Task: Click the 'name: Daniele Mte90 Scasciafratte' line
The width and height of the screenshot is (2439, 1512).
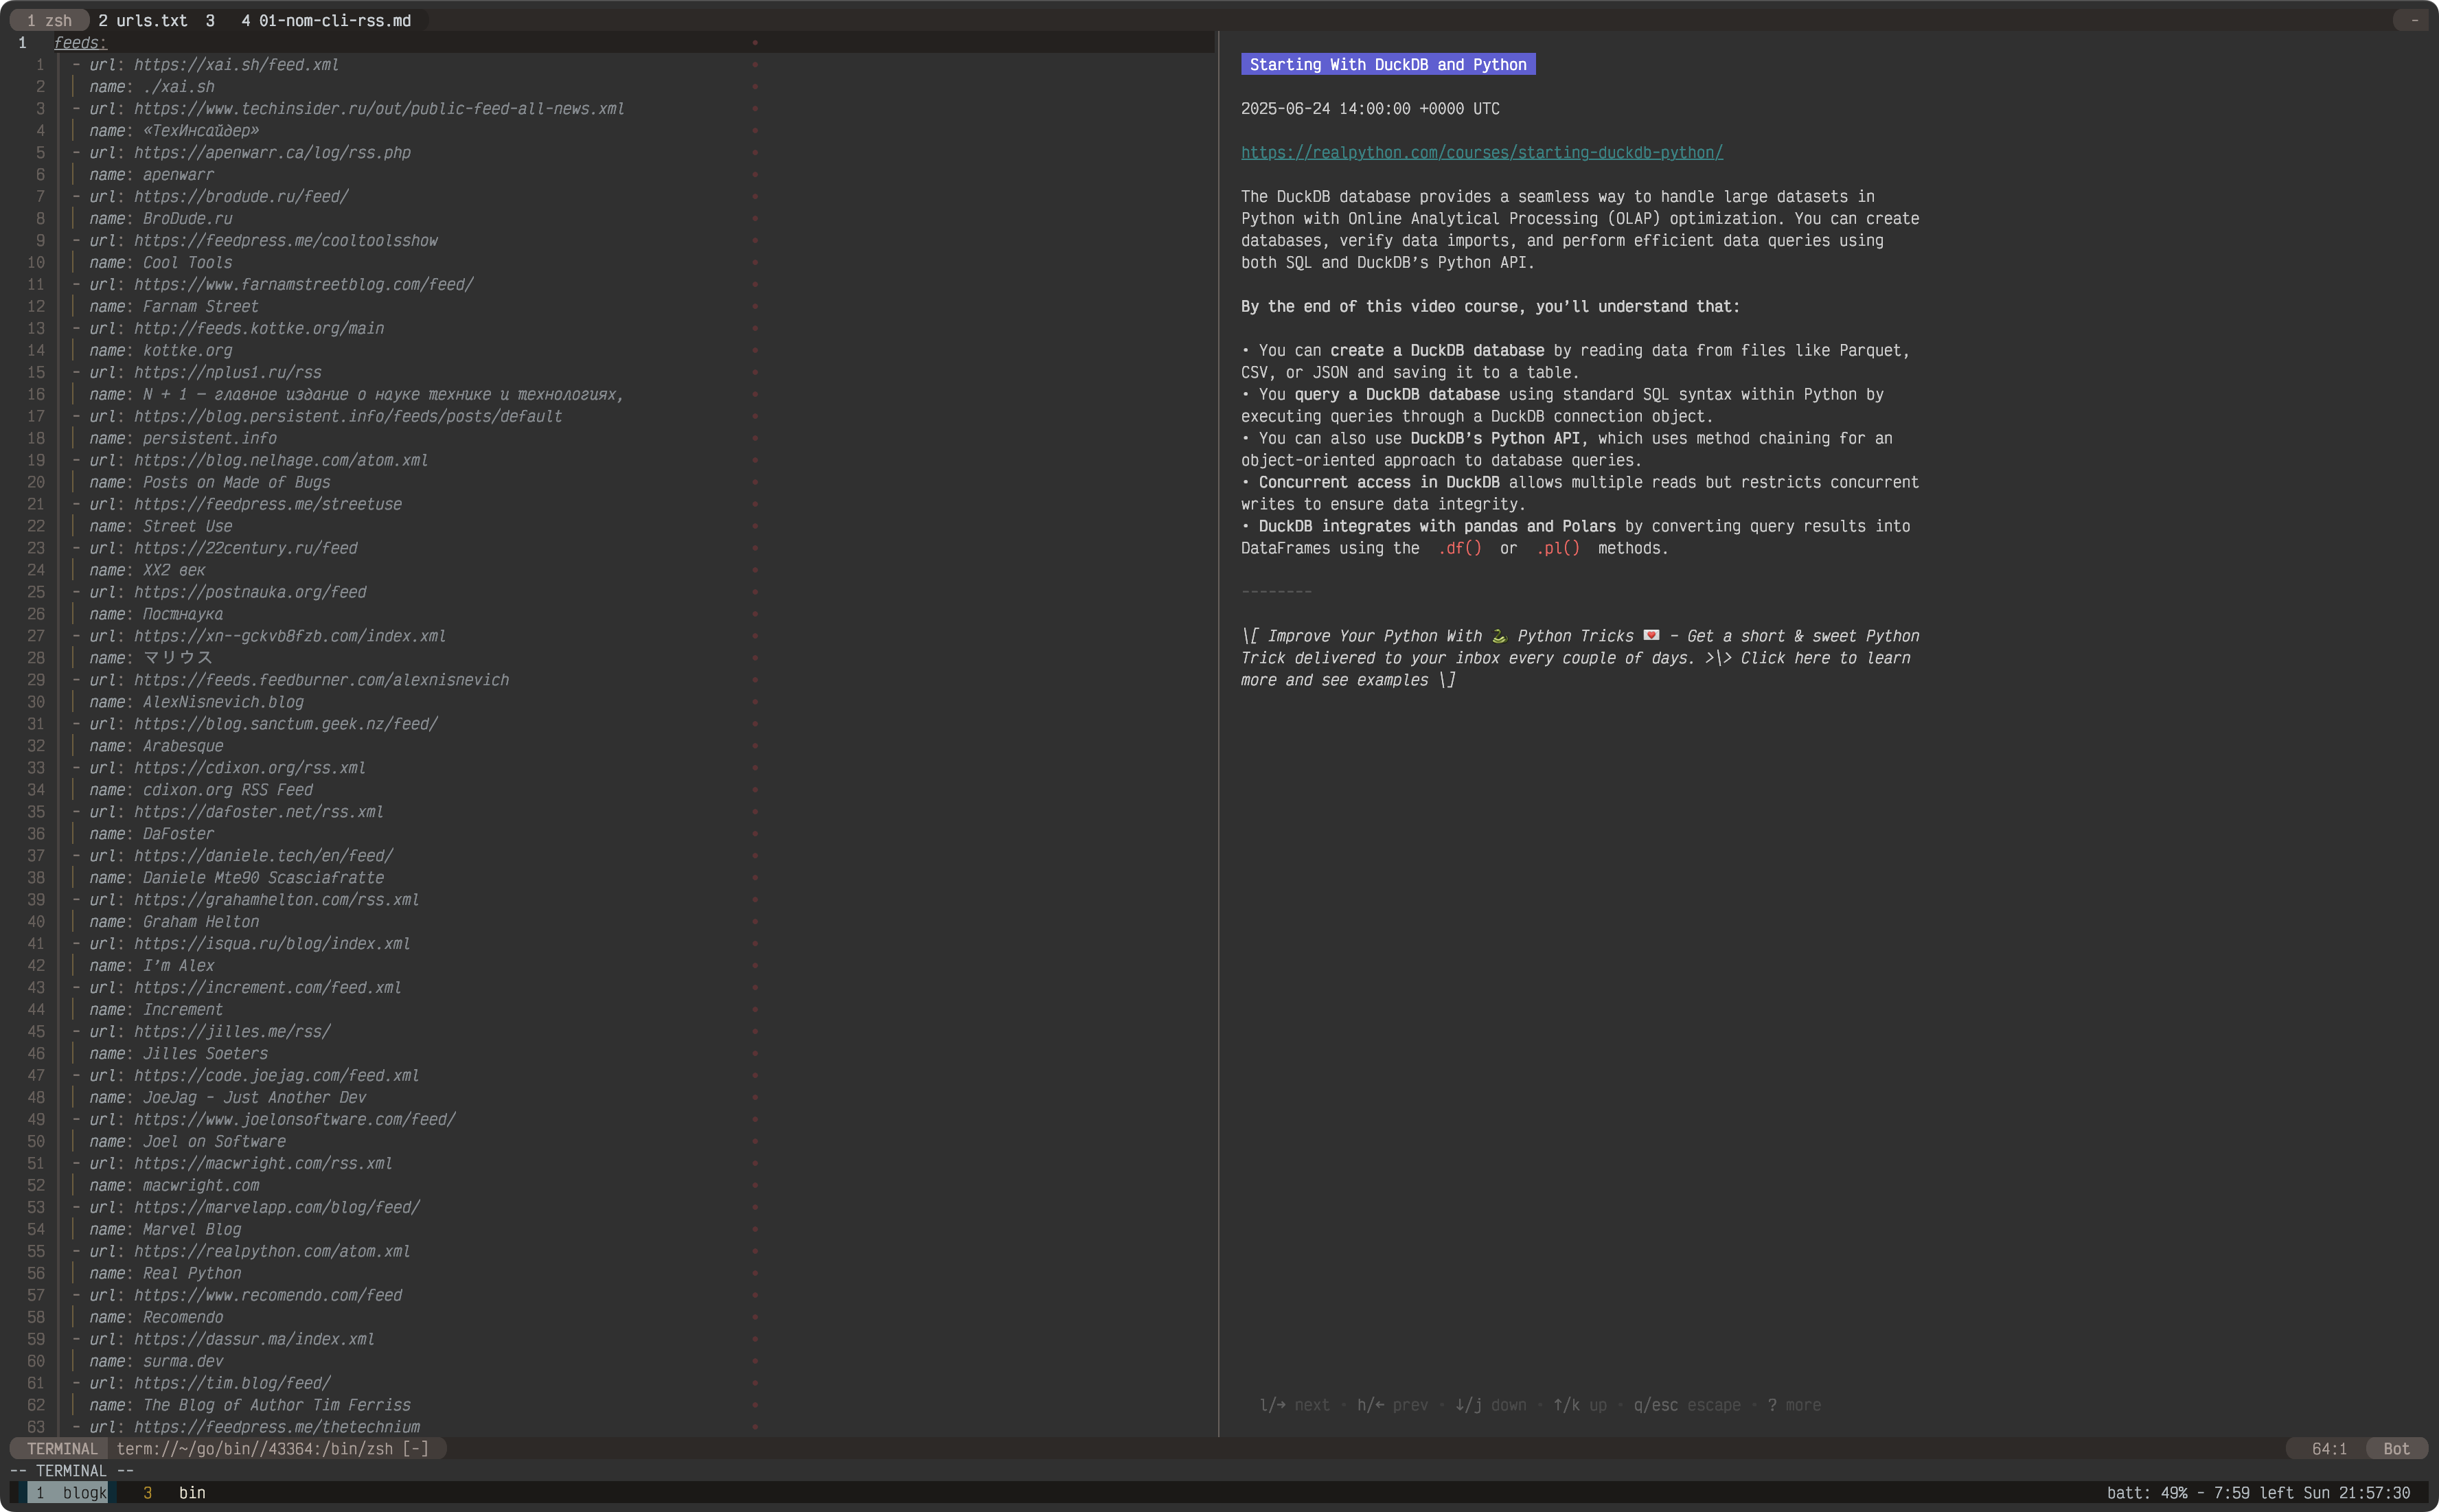Action: pos(237,878)
